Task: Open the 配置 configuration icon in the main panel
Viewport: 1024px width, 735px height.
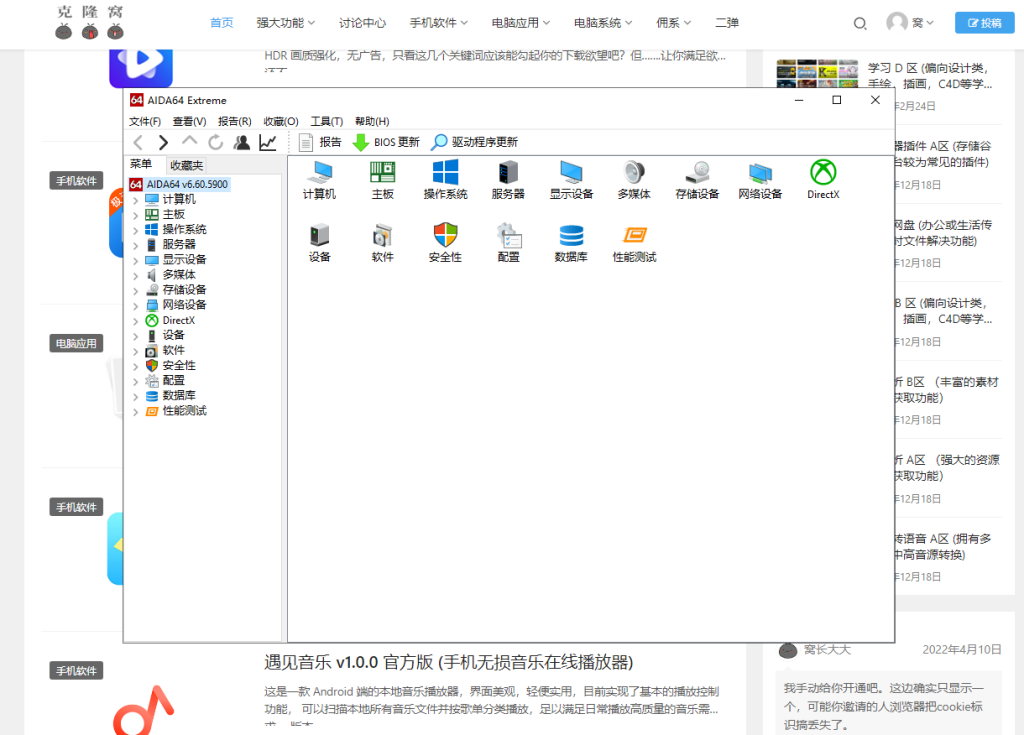Action: (508, 243)
